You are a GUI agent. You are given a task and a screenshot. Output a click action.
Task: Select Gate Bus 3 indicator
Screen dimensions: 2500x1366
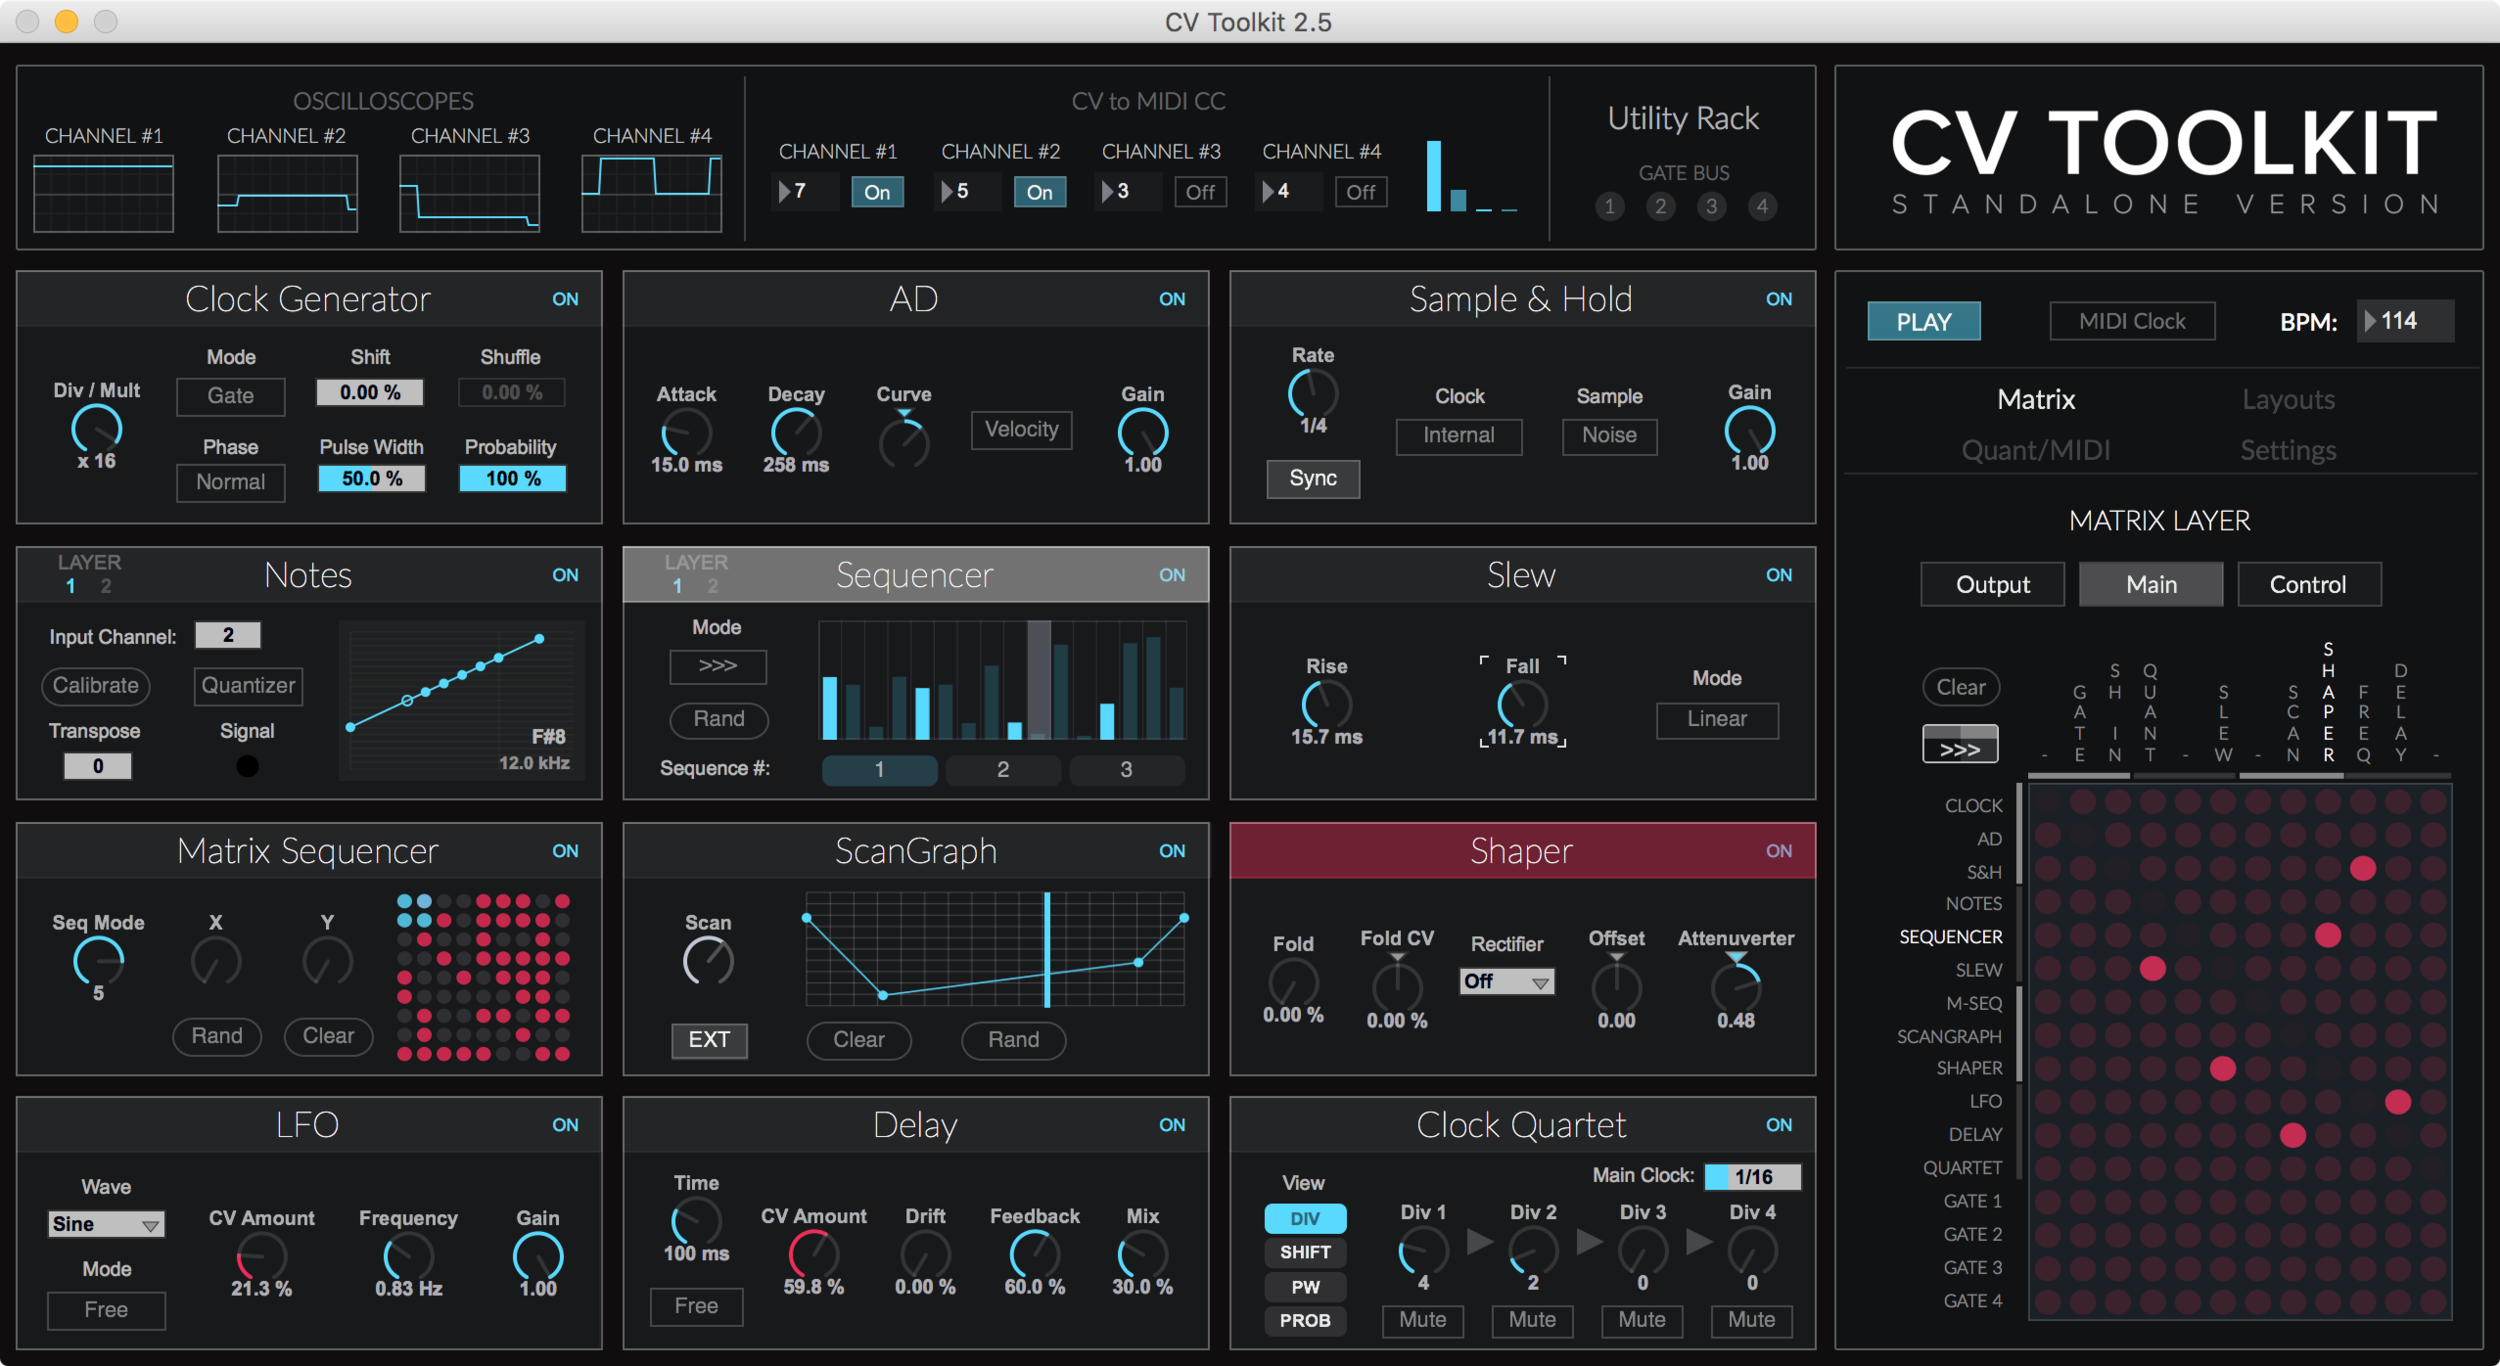click(1711, 206)
